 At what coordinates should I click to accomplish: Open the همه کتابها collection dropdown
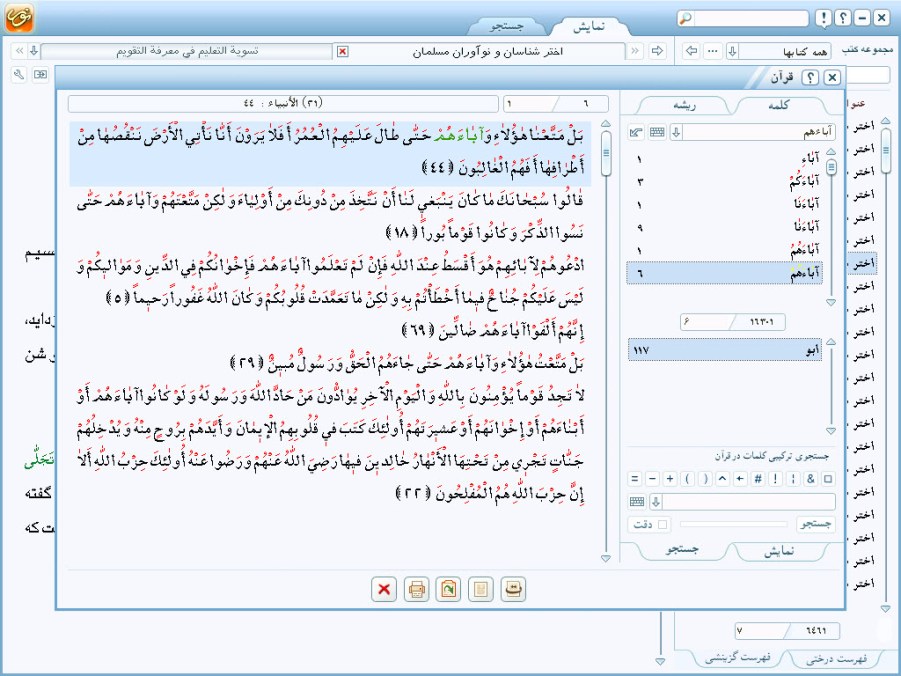[733, 51]
